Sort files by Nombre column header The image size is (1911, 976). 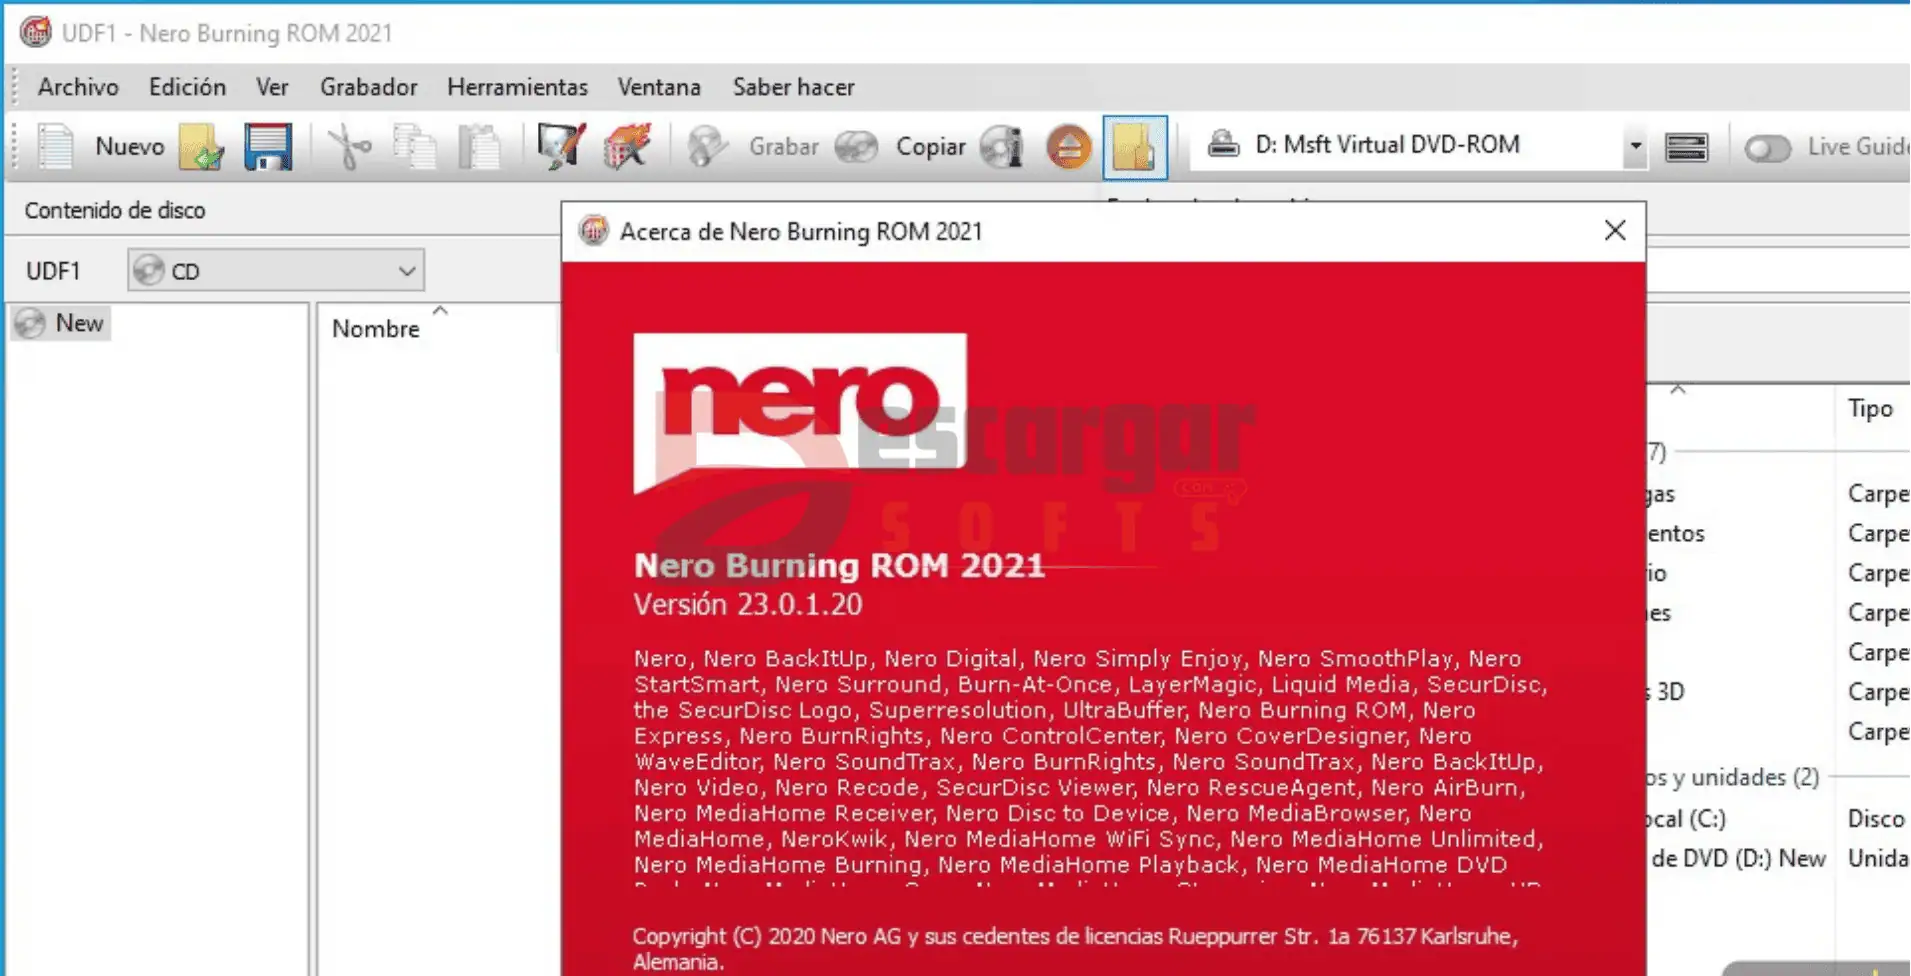376,329
